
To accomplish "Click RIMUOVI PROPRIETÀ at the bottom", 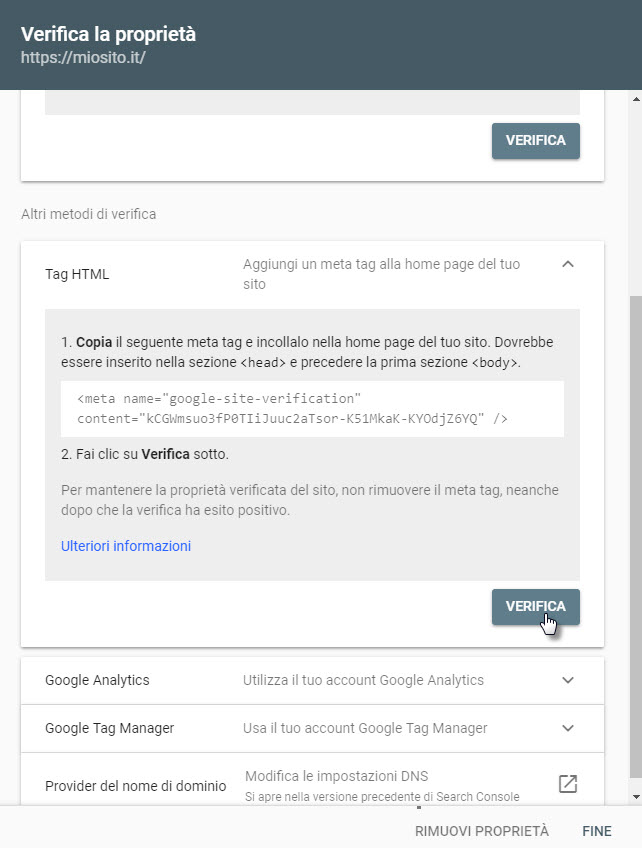I will [x=481, y=831].
